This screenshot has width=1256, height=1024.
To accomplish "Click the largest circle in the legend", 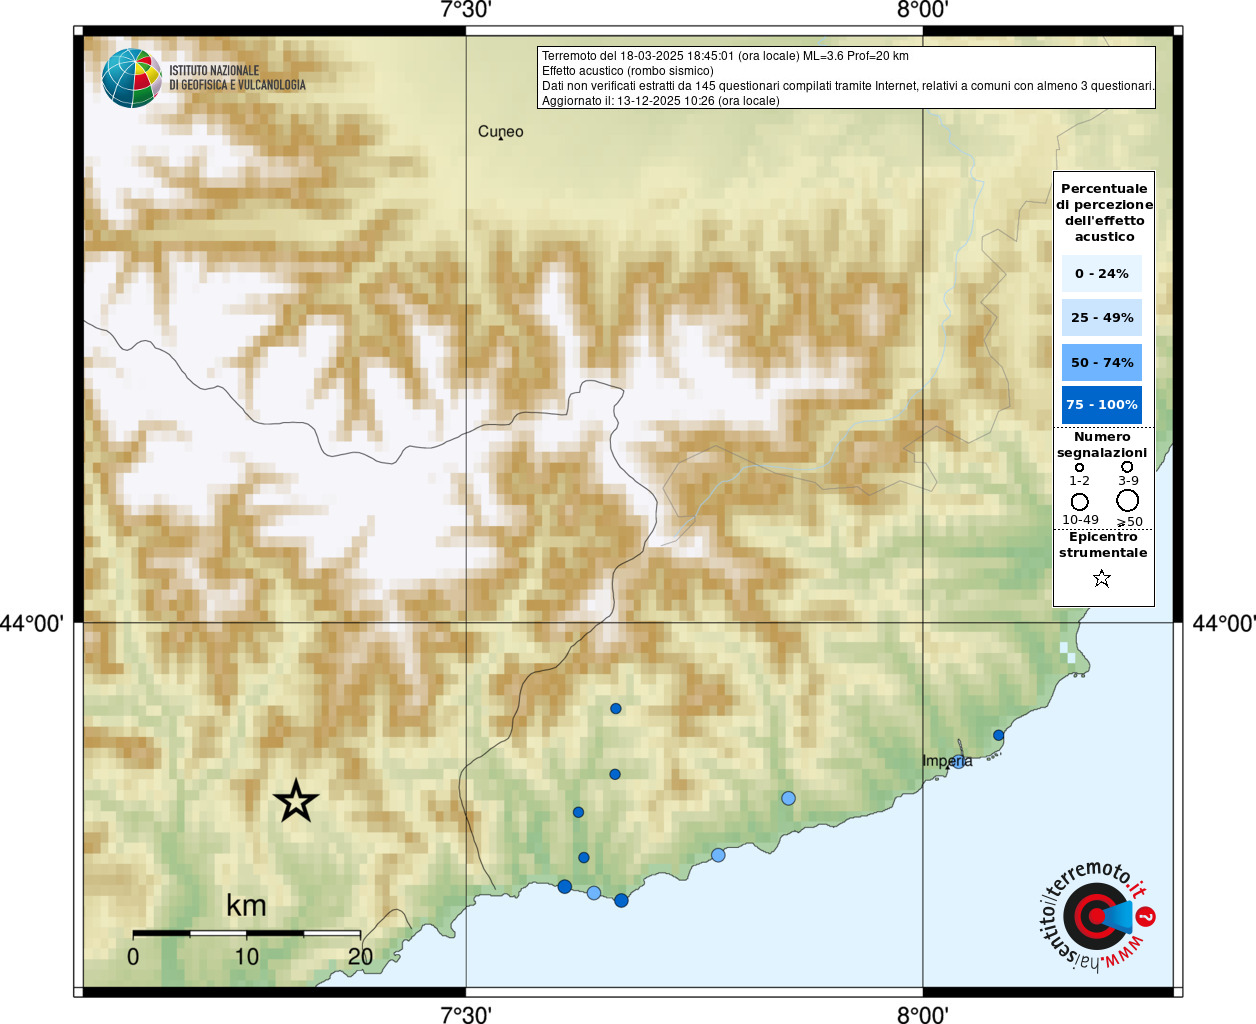I will pyautogui.click(x=1128, y=500).
